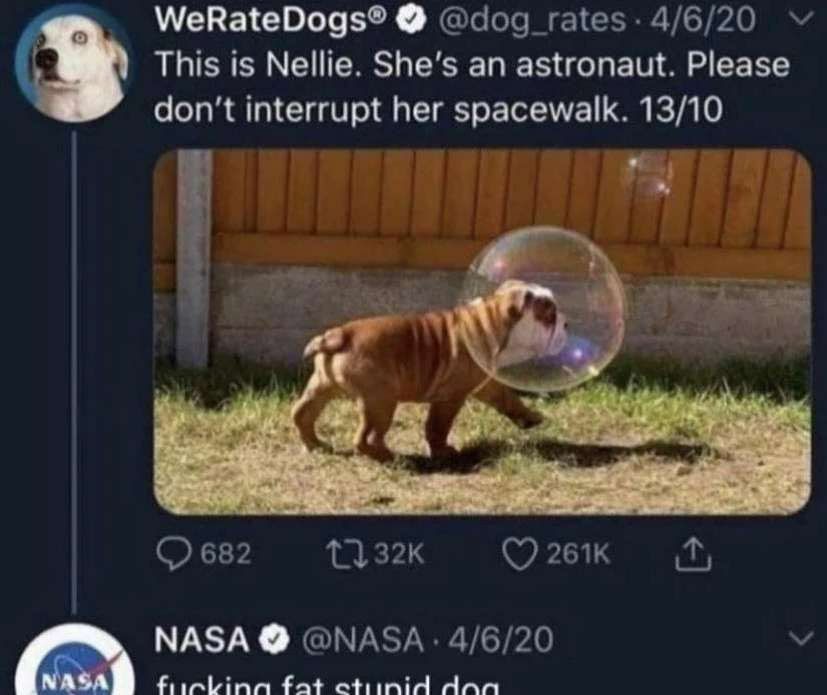This screenshot has width=827, height=695.
Task: Expand options chevron on WeRateDogs tweet
Action: pyautogui.click(x=801, y=20)
